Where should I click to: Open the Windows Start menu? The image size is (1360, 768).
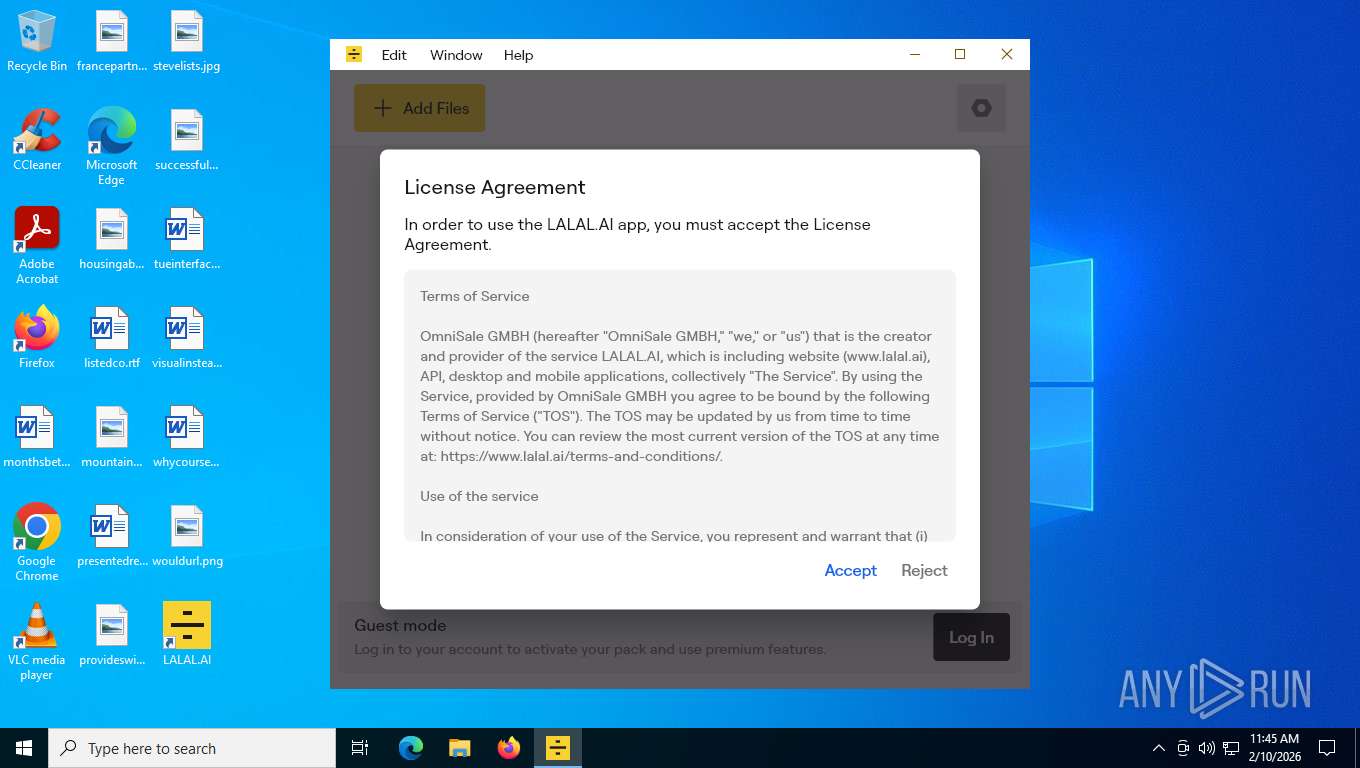point(24,748)
